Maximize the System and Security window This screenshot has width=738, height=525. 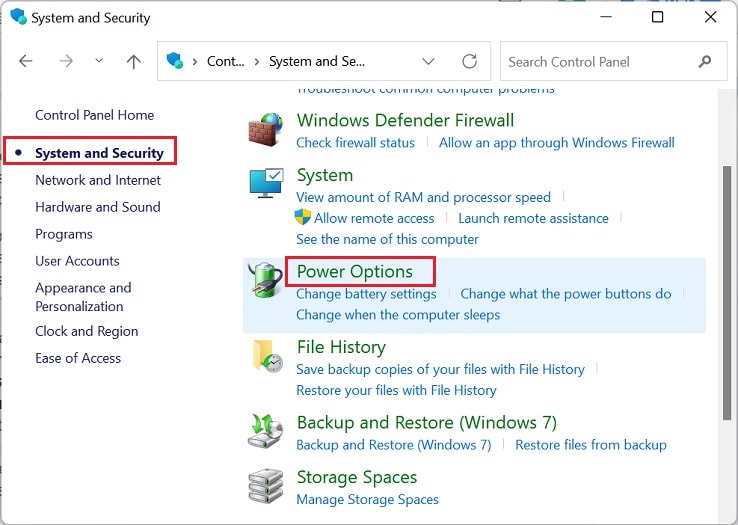coord(658,17)
